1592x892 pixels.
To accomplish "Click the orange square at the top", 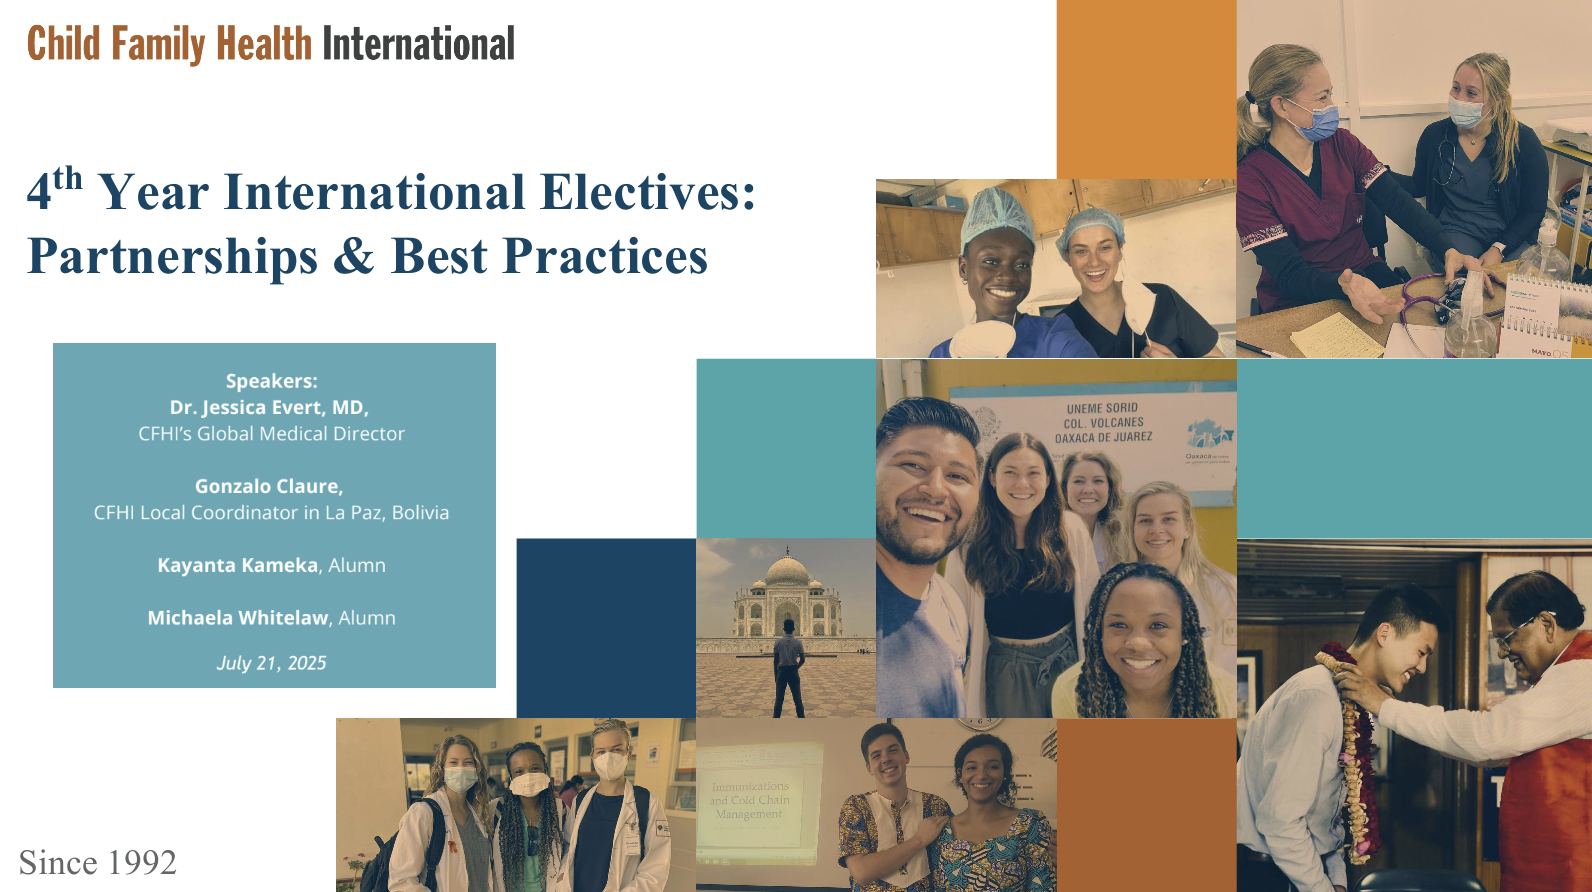I will click(1146, 89).
